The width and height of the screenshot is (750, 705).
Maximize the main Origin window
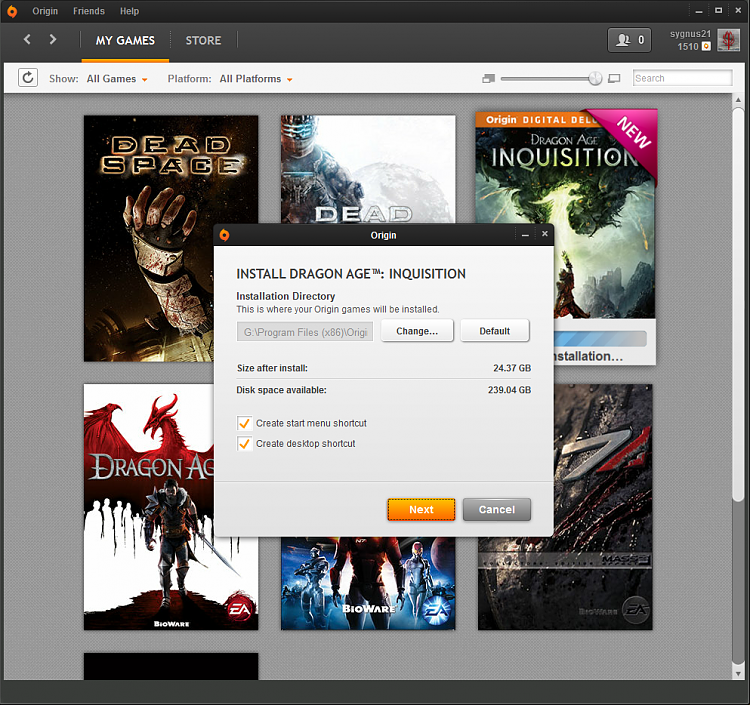pos(718,11)
